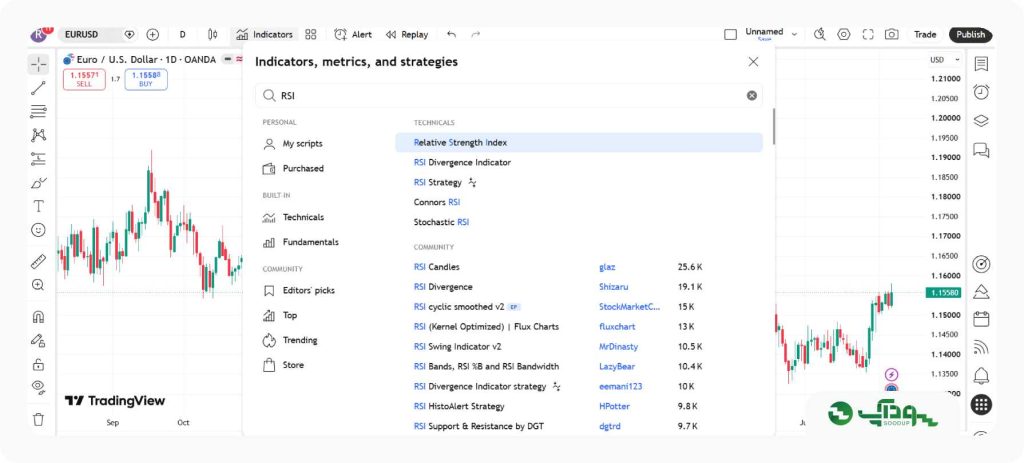Open author LazyBear profile link
This screenshot has width=1024, height=463.
click(616, 366)
